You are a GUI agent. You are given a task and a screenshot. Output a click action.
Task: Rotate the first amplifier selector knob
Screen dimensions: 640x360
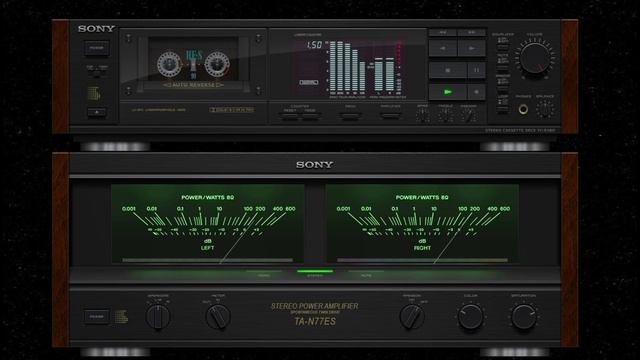pyautogui.click(x=158, y=317)
